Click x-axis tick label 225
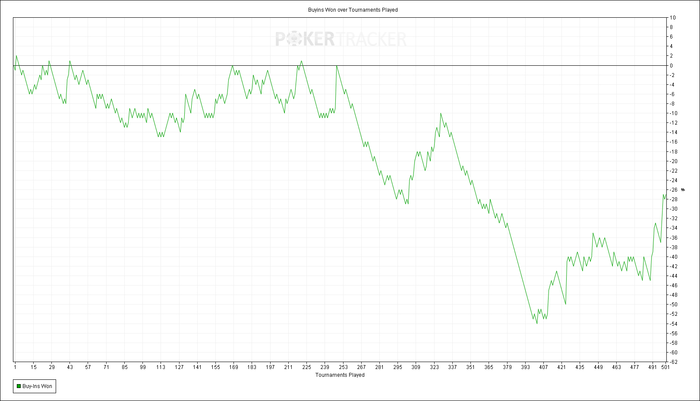This screenshot has width=700, height=401. click(307, 367)
